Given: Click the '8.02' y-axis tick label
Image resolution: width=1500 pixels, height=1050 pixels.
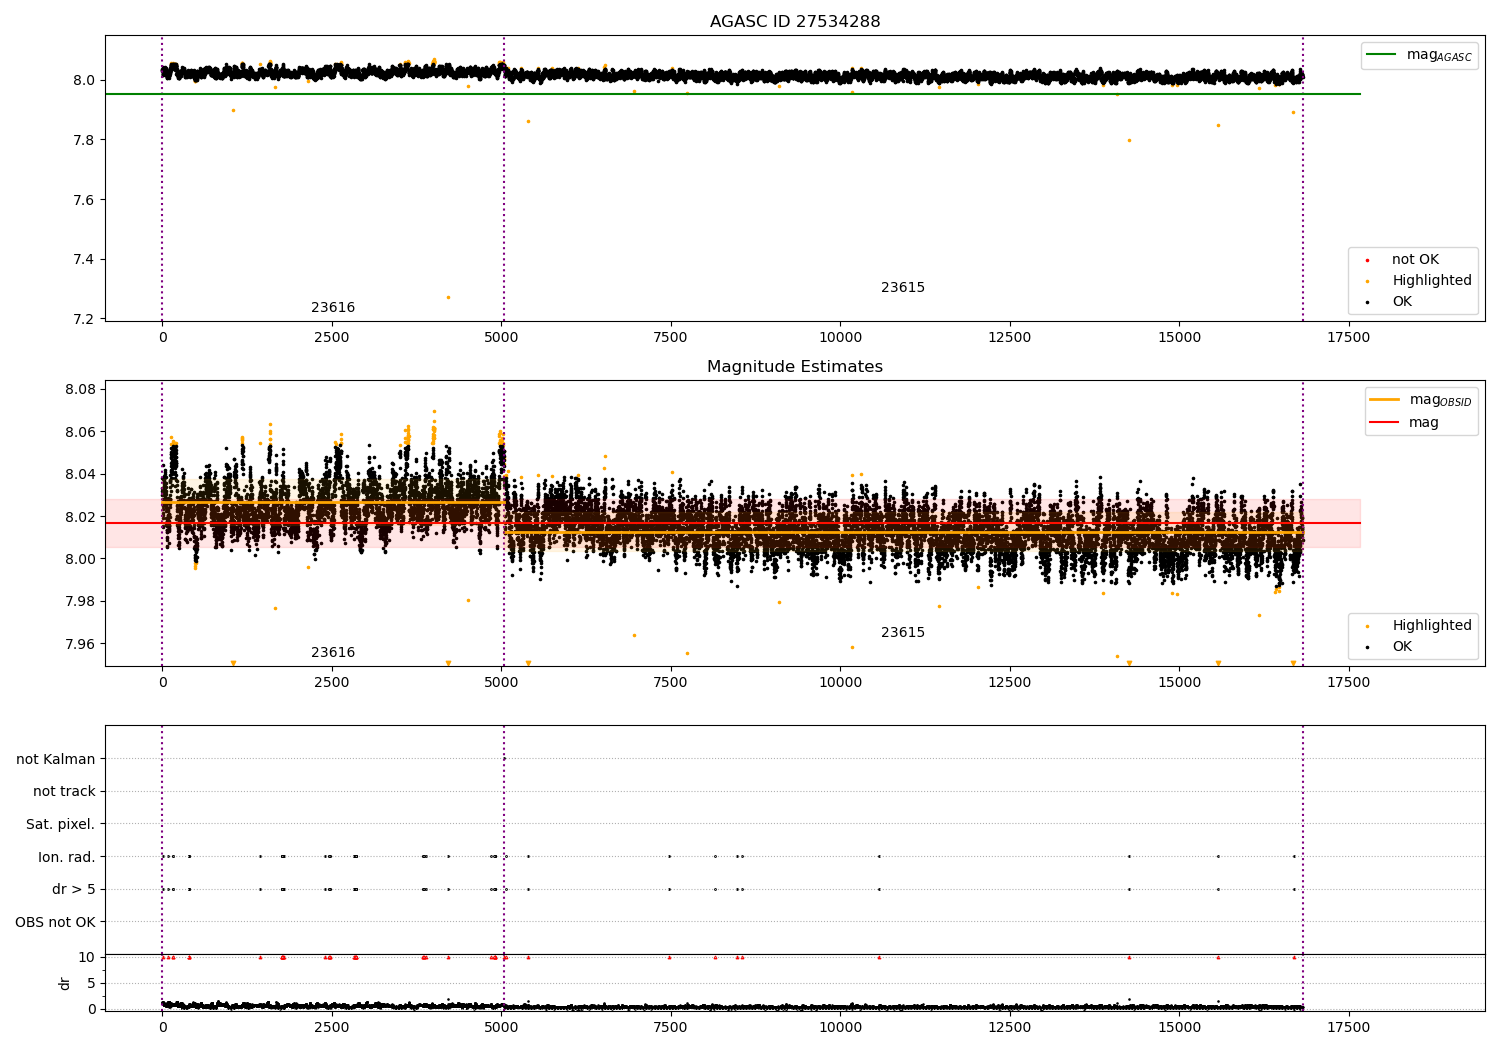Looking at the screenshot, I should 80,517.
